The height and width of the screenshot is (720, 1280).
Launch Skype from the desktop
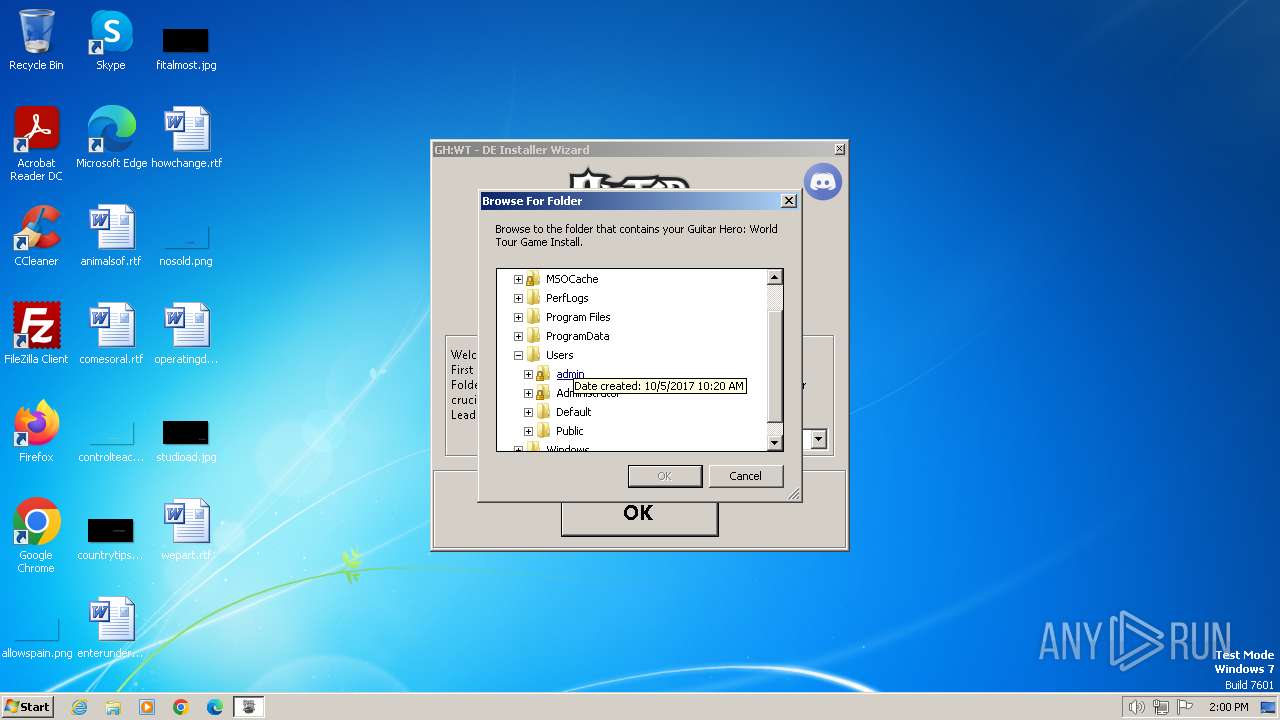tap(111, 40)
